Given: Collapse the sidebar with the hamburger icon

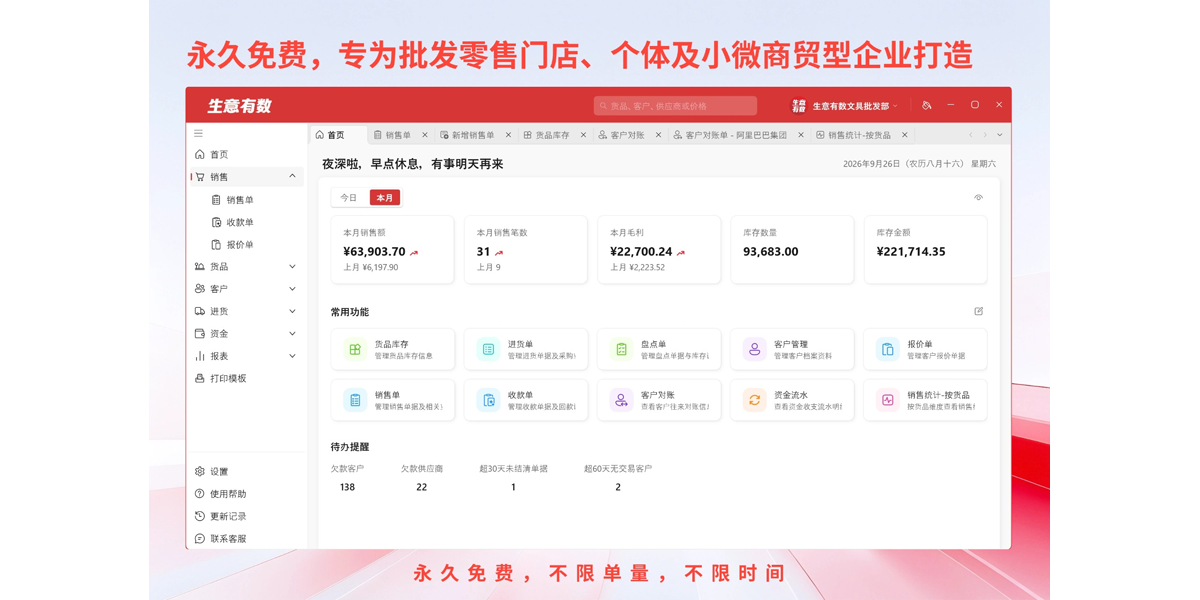Looking at the screenshot, I should click(x=199, y=133).
